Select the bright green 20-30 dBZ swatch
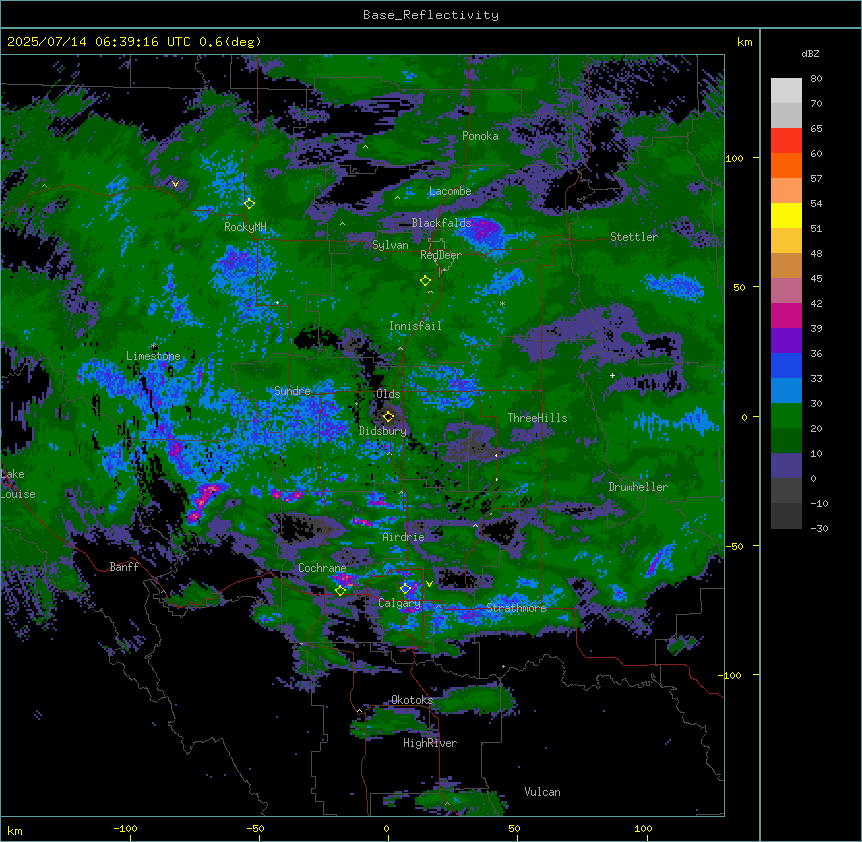The image size is (862, 842). tap(786, 416)
